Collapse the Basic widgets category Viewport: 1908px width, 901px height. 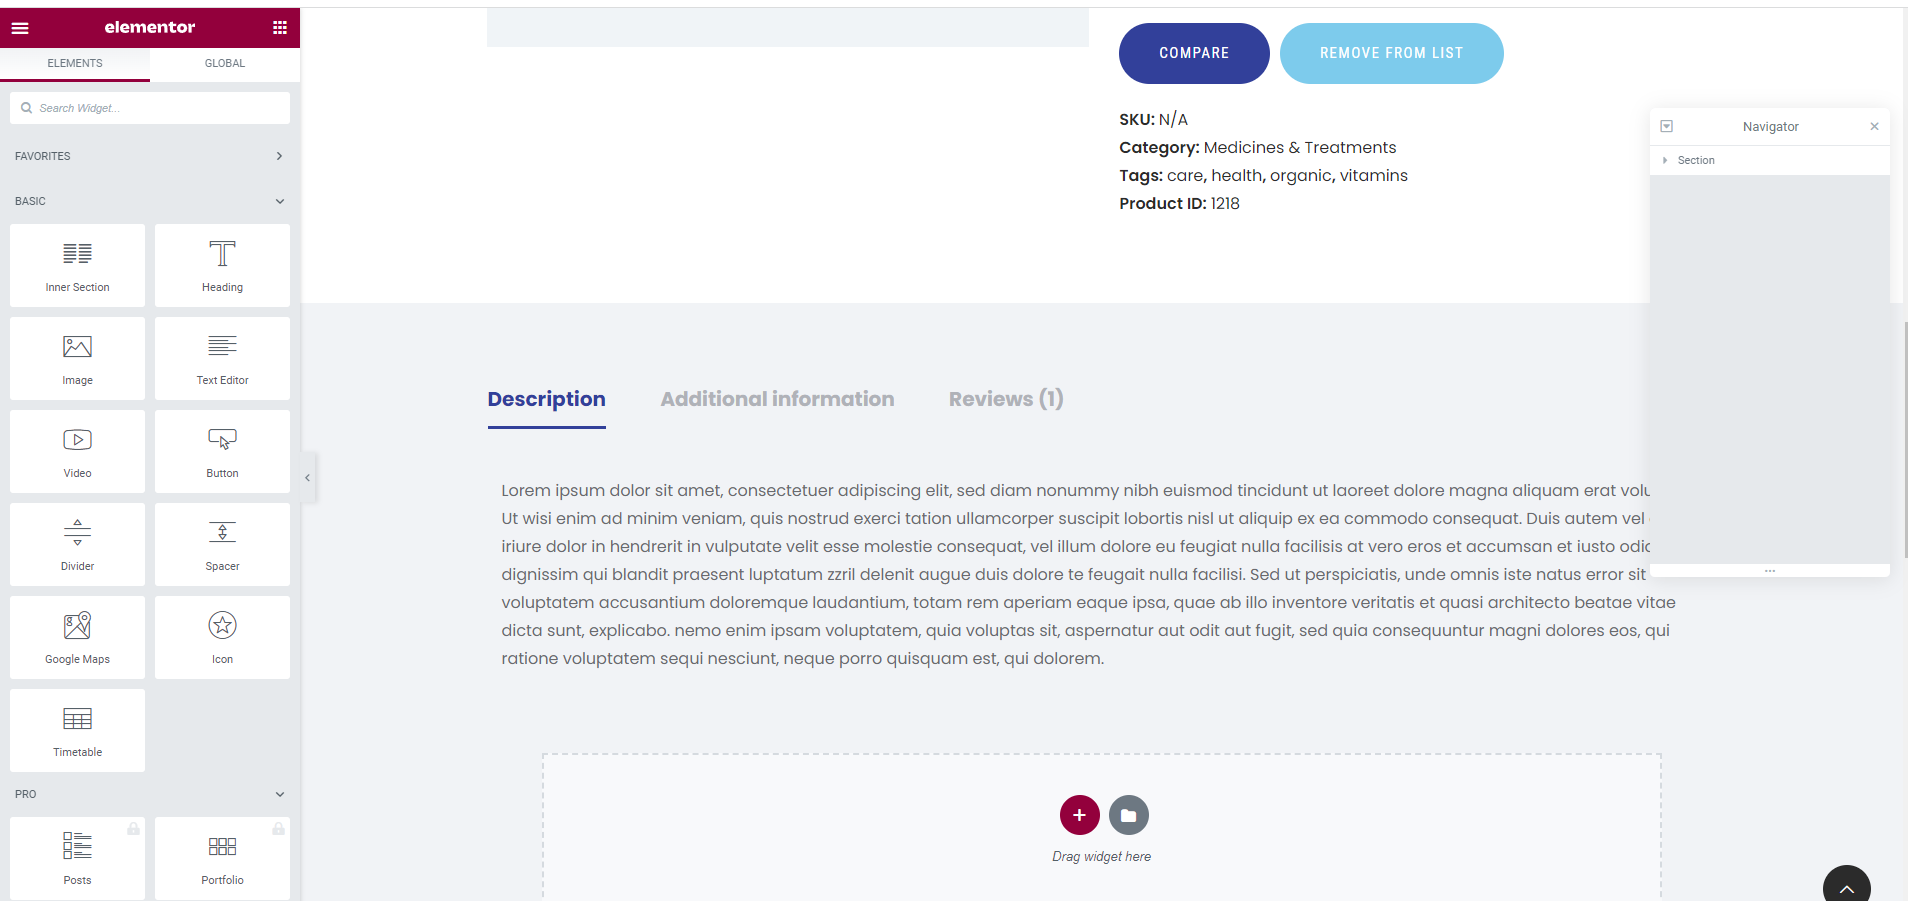pyautogui.click(x=150, y=201)
